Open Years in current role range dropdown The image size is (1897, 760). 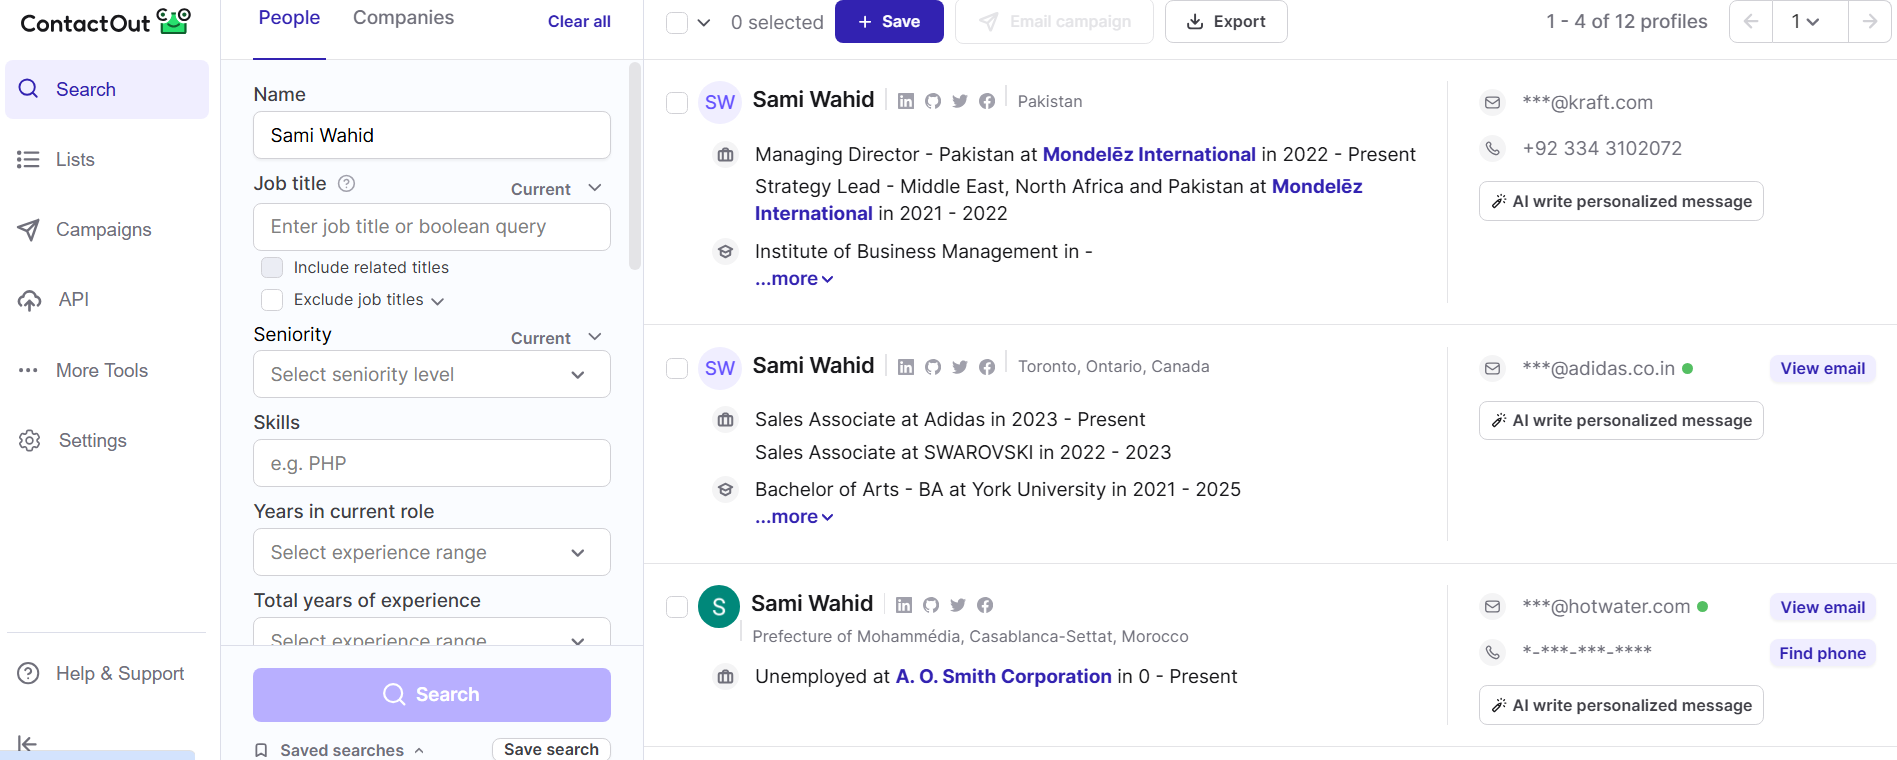pos(432,552)
